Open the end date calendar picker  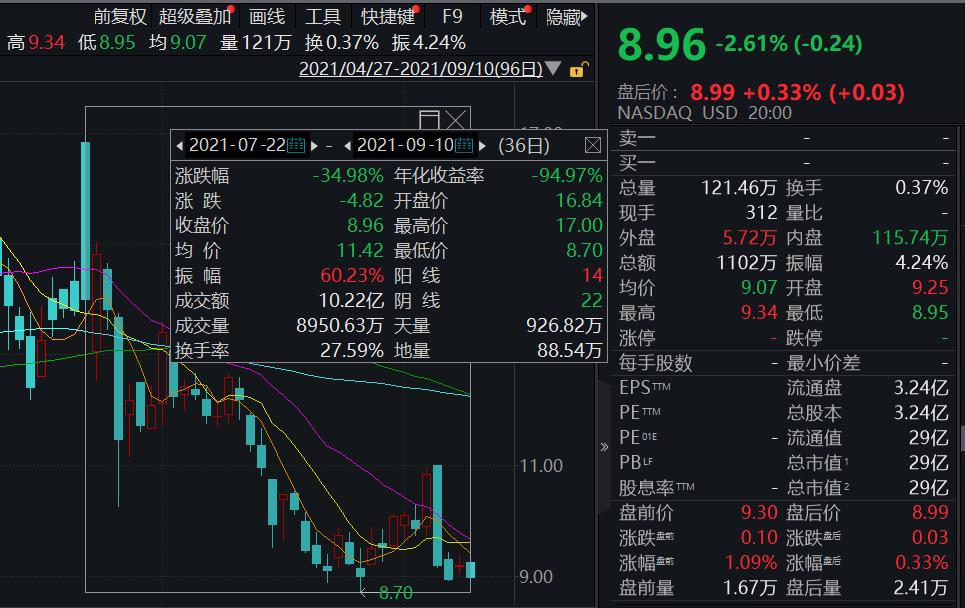click(465, 145)
